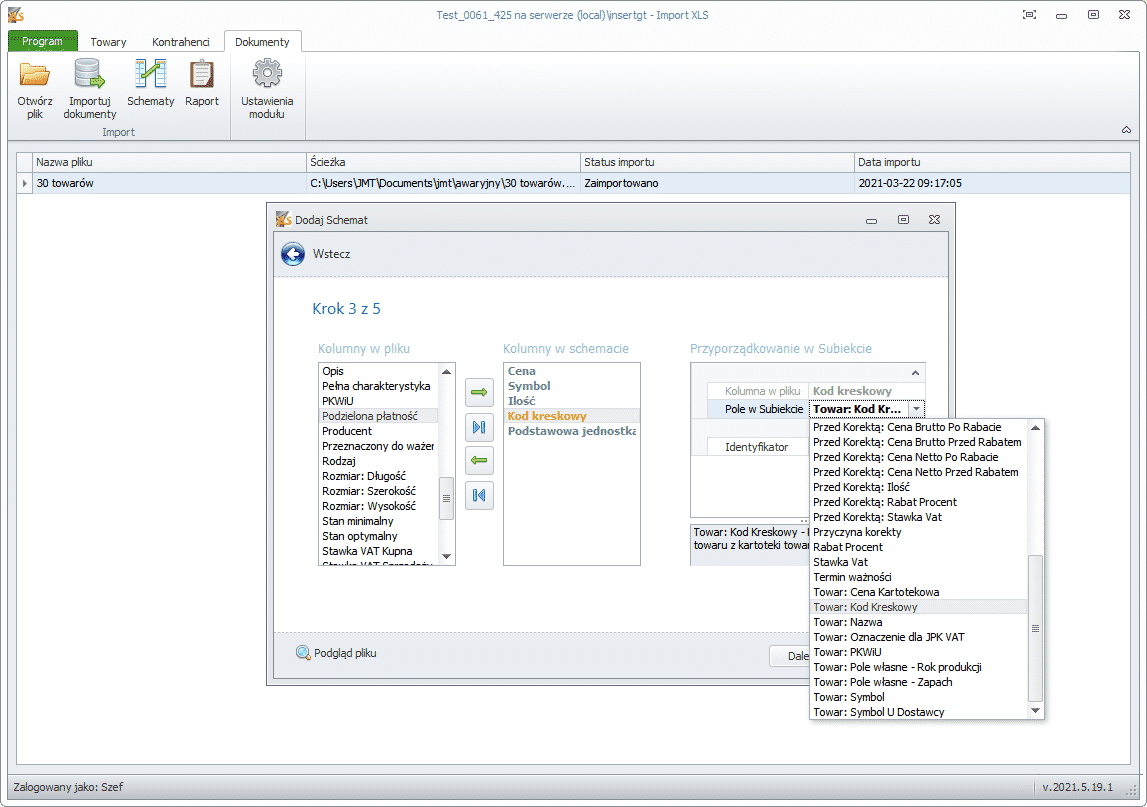Screen dimensions: 1147x807
Task: Select the Dokumenty tab
Action: pos(262,42)
